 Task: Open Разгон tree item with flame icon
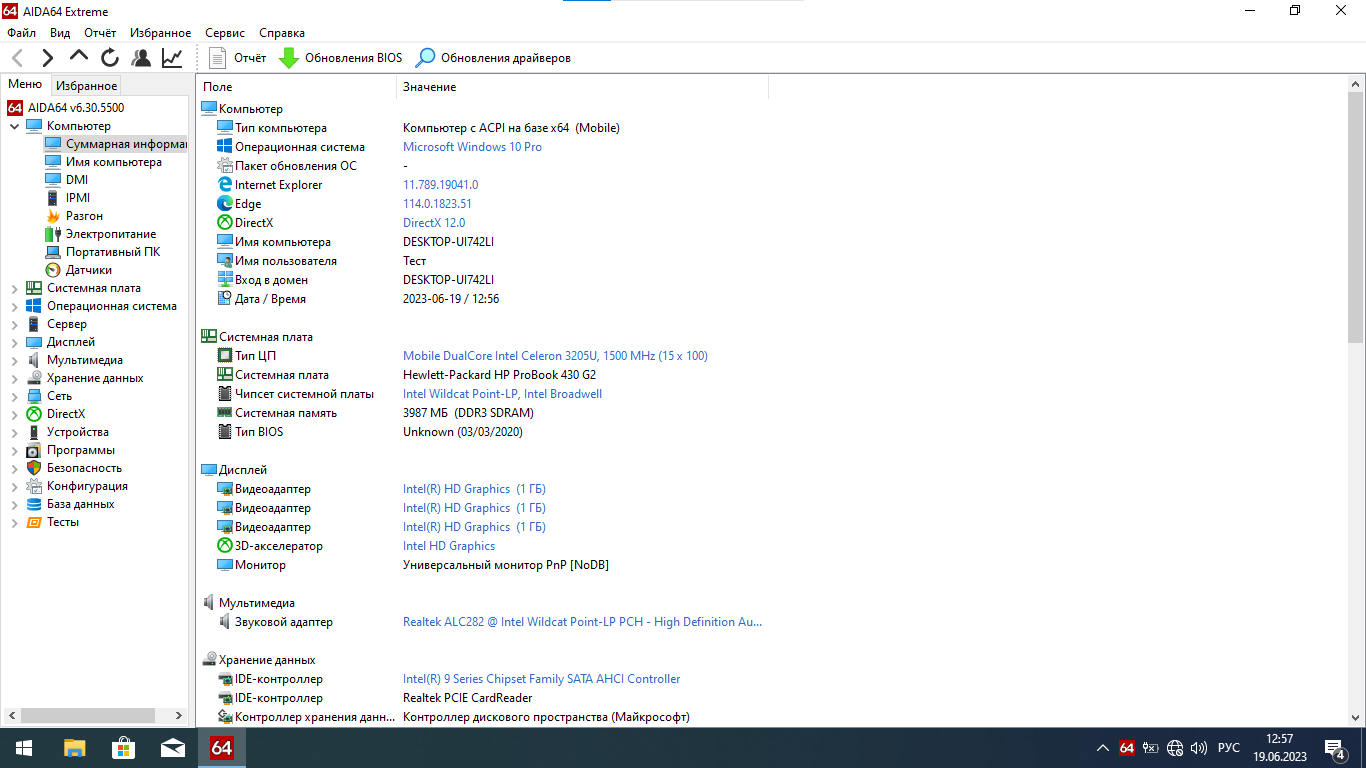coord(74,216)
